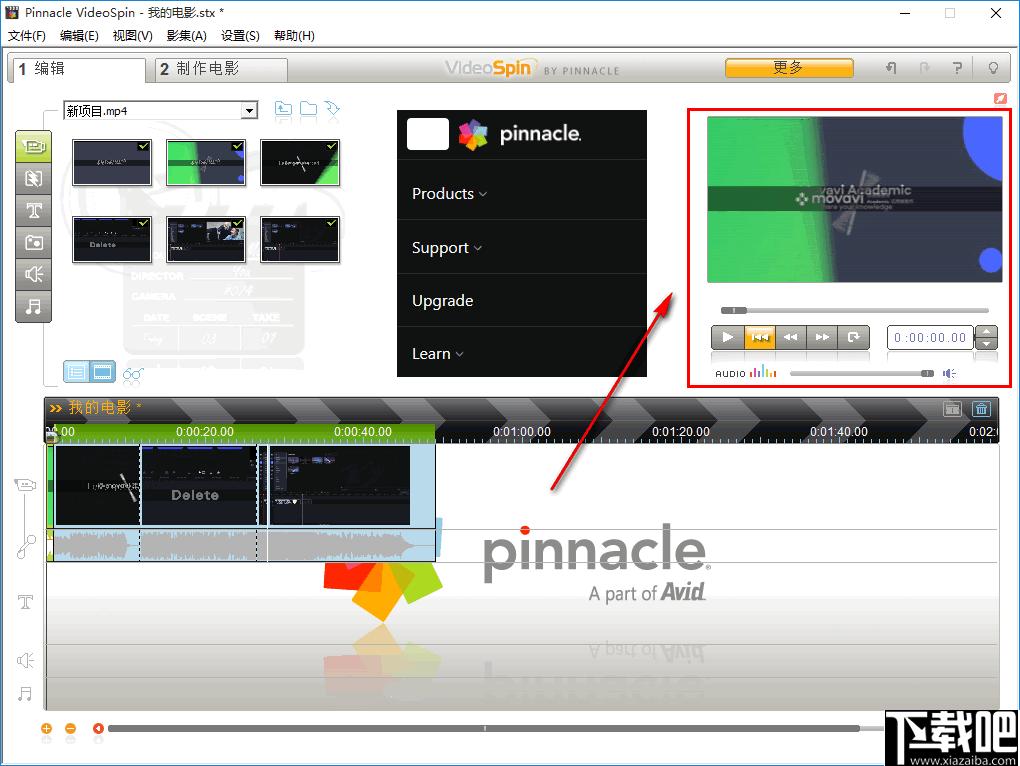Click the glasses preview icon
This screenshot has height=766, width=1020.
pyautogui.click(x=133, y=374)
